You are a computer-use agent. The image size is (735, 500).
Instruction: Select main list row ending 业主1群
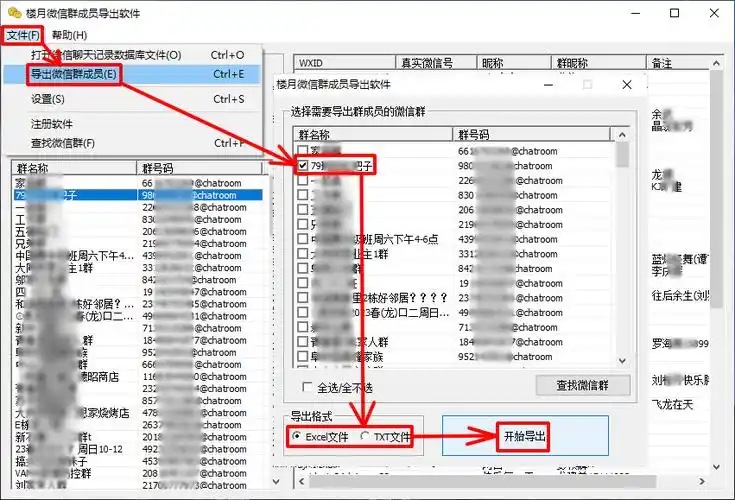(x=138, y=268)
